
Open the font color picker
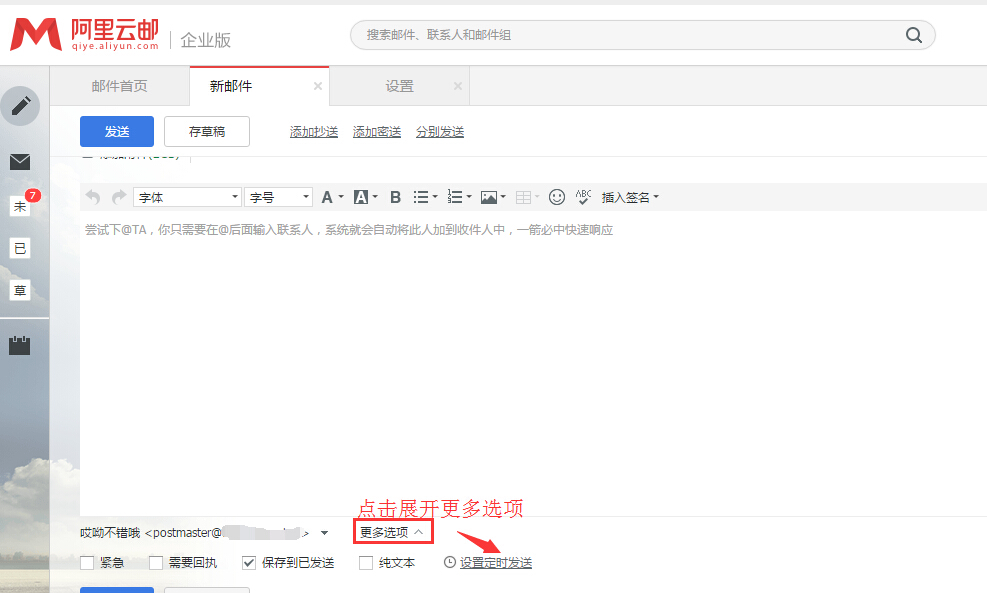coord(328,197)
